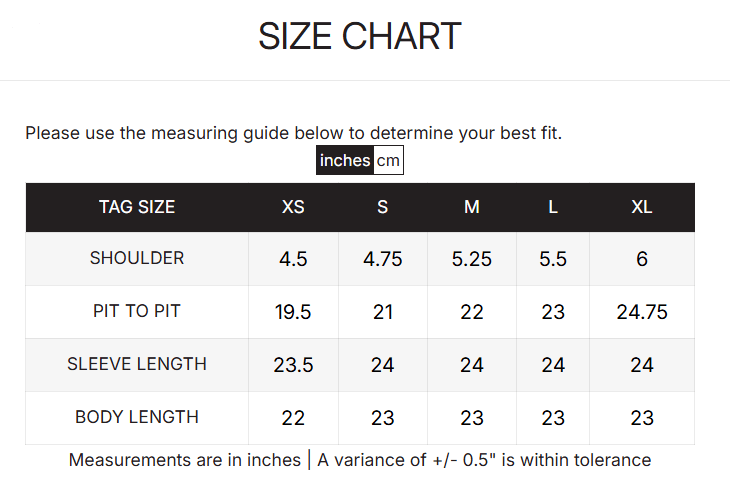The width and height of the screenshot is (730, 500).
Task: Select the PIT TO PIT row label
Action: (x=137, y=311)
